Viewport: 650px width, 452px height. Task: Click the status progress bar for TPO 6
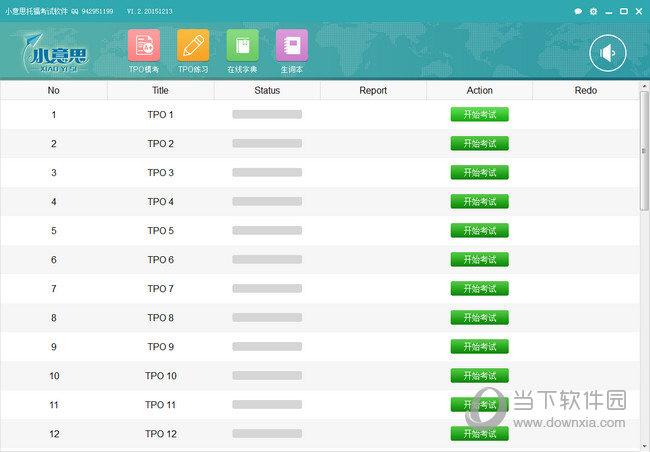point(267,260)
